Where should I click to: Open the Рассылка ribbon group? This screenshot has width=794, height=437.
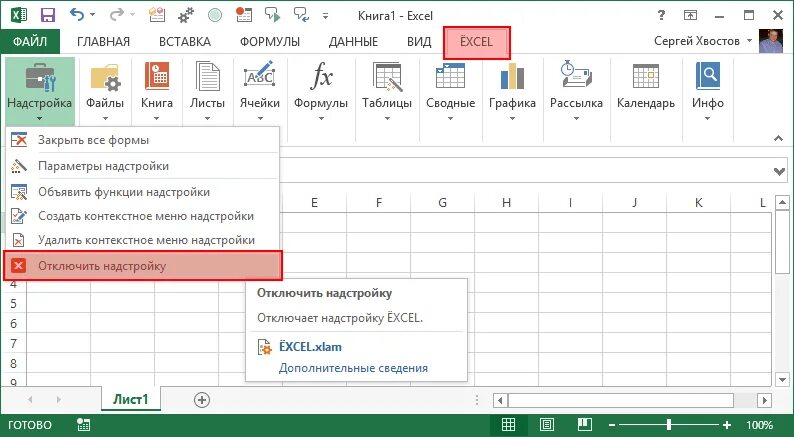(x=576, y=91)
